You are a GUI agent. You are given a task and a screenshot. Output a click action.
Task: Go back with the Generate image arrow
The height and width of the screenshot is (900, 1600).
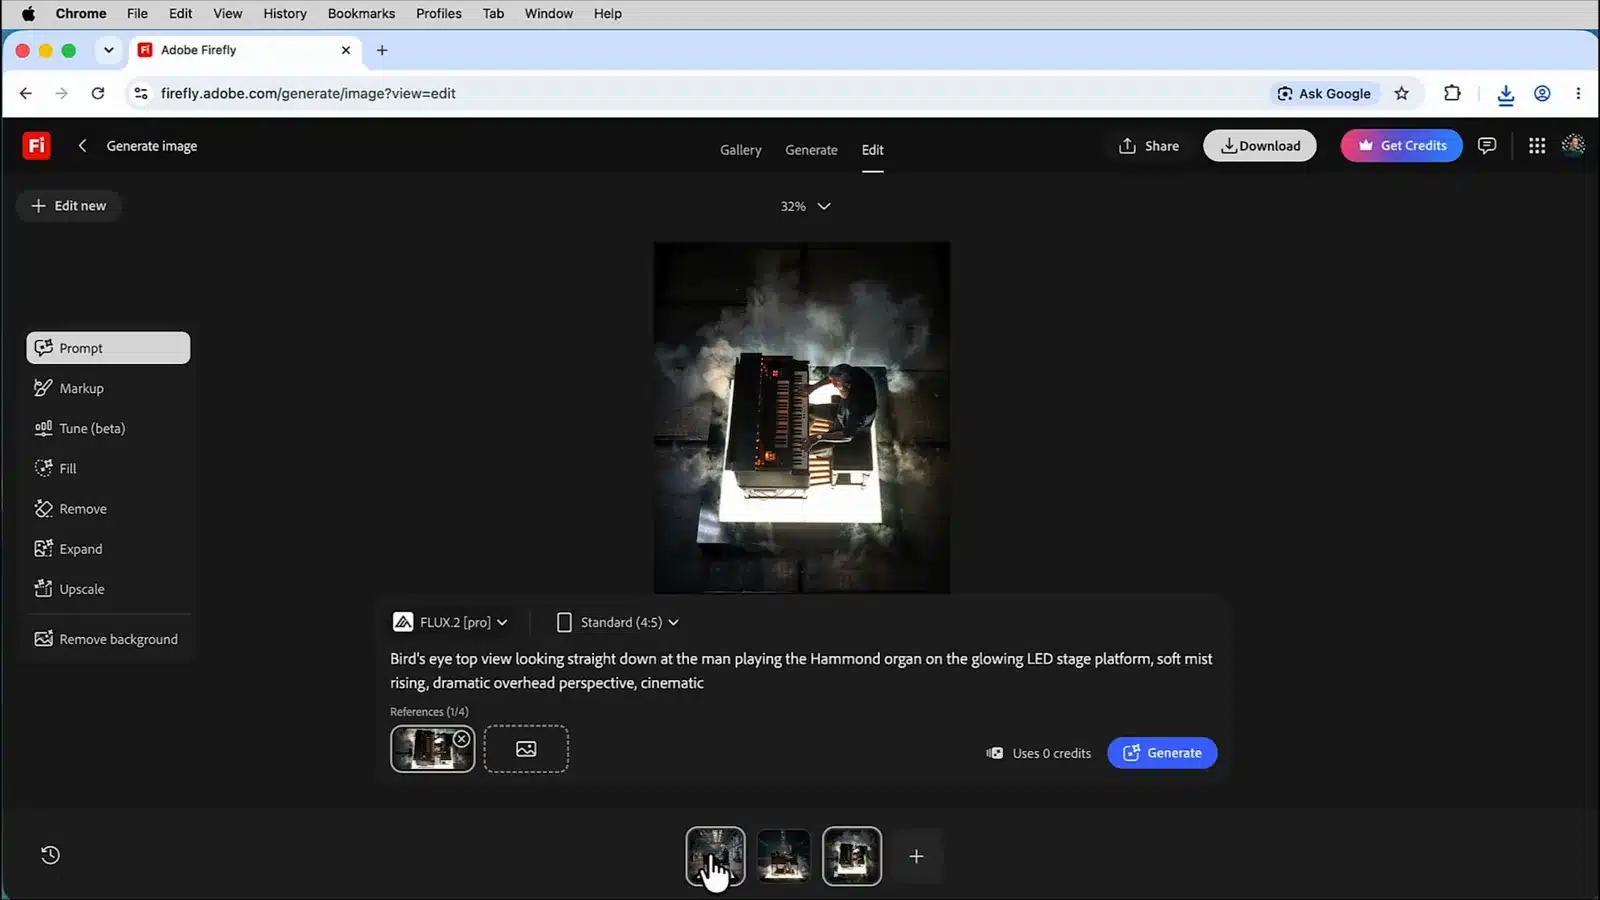pos(82,146)
